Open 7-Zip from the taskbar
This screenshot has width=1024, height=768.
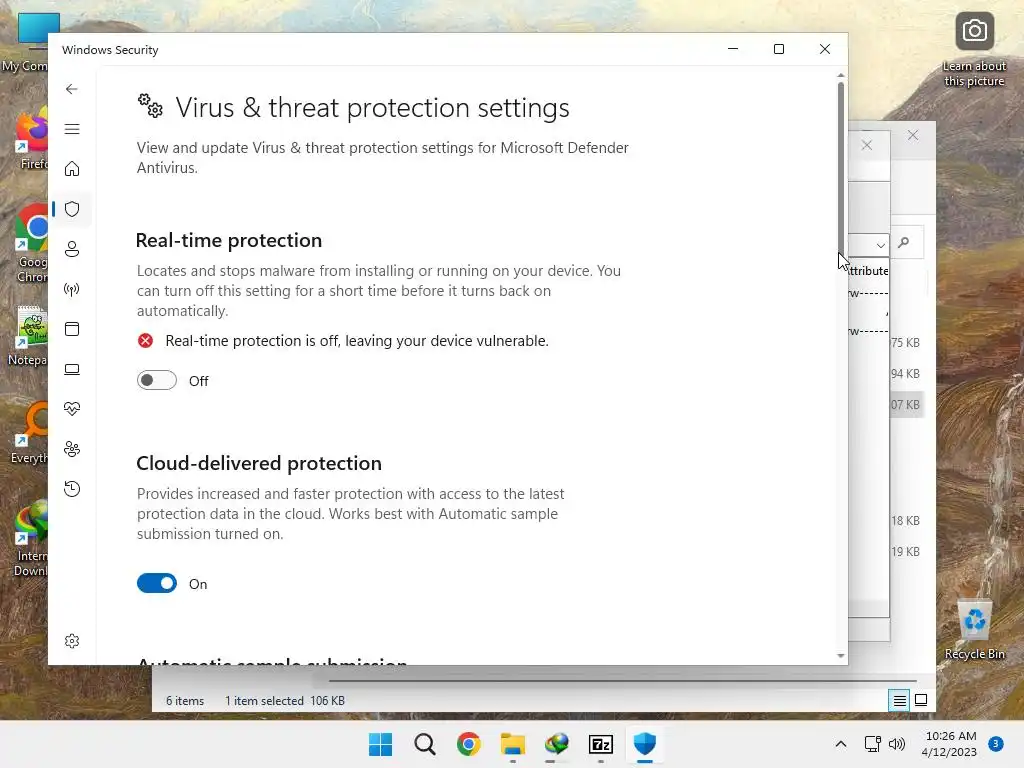click(601, 744)
